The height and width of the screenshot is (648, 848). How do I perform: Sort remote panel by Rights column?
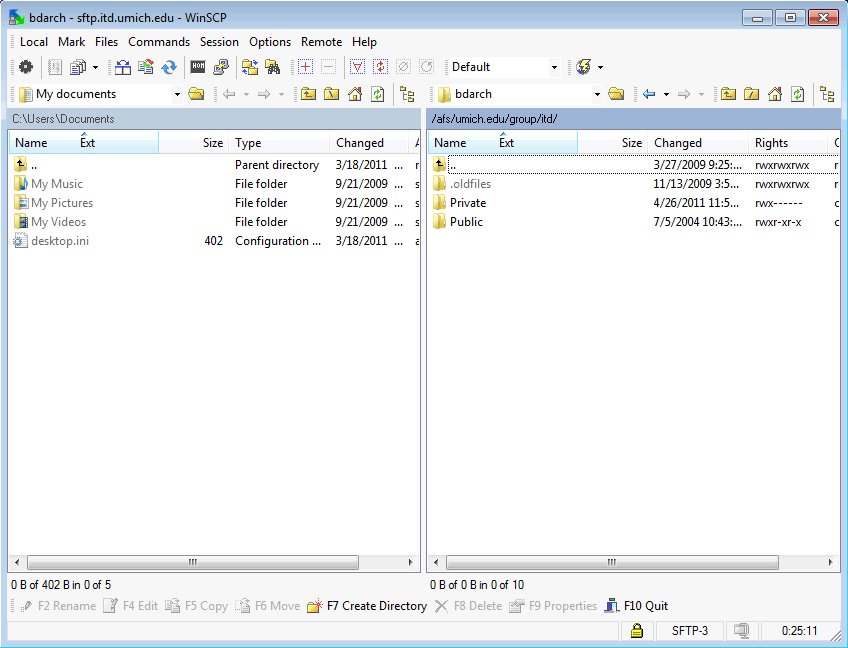[788, 143]
